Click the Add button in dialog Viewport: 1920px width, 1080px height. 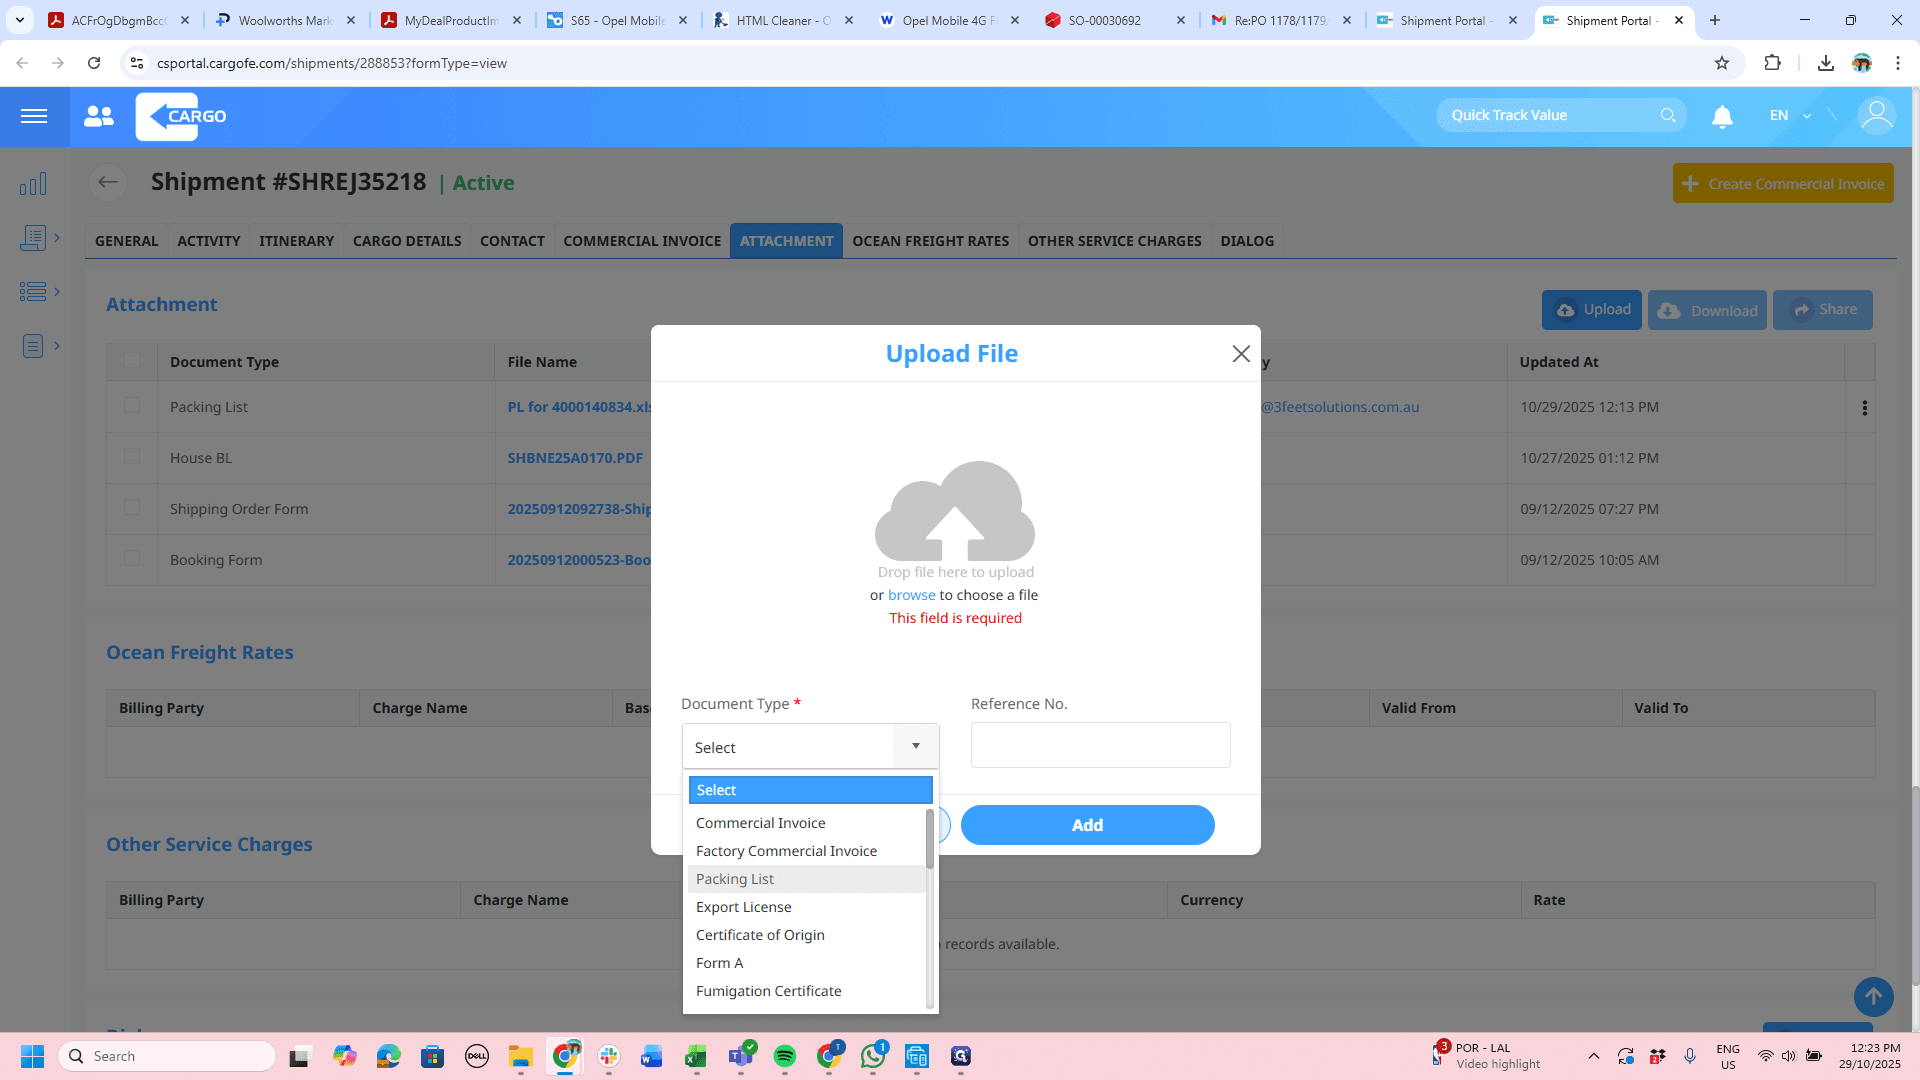tap(1087, 825)
